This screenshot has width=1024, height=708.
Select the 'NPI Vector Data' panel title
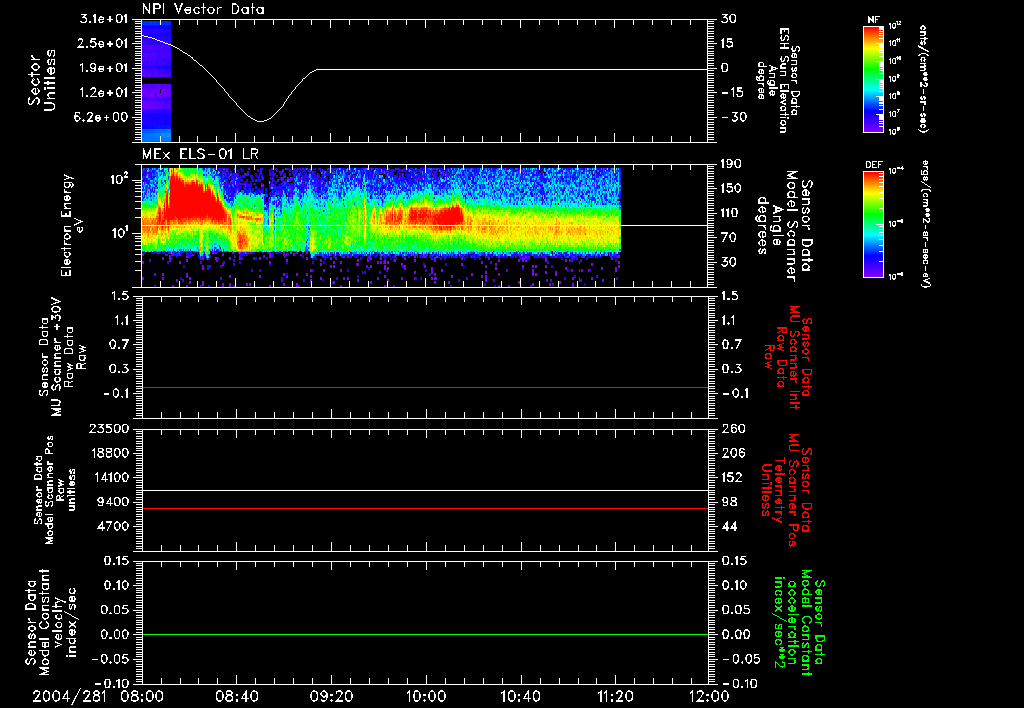(x=203, y=9)
